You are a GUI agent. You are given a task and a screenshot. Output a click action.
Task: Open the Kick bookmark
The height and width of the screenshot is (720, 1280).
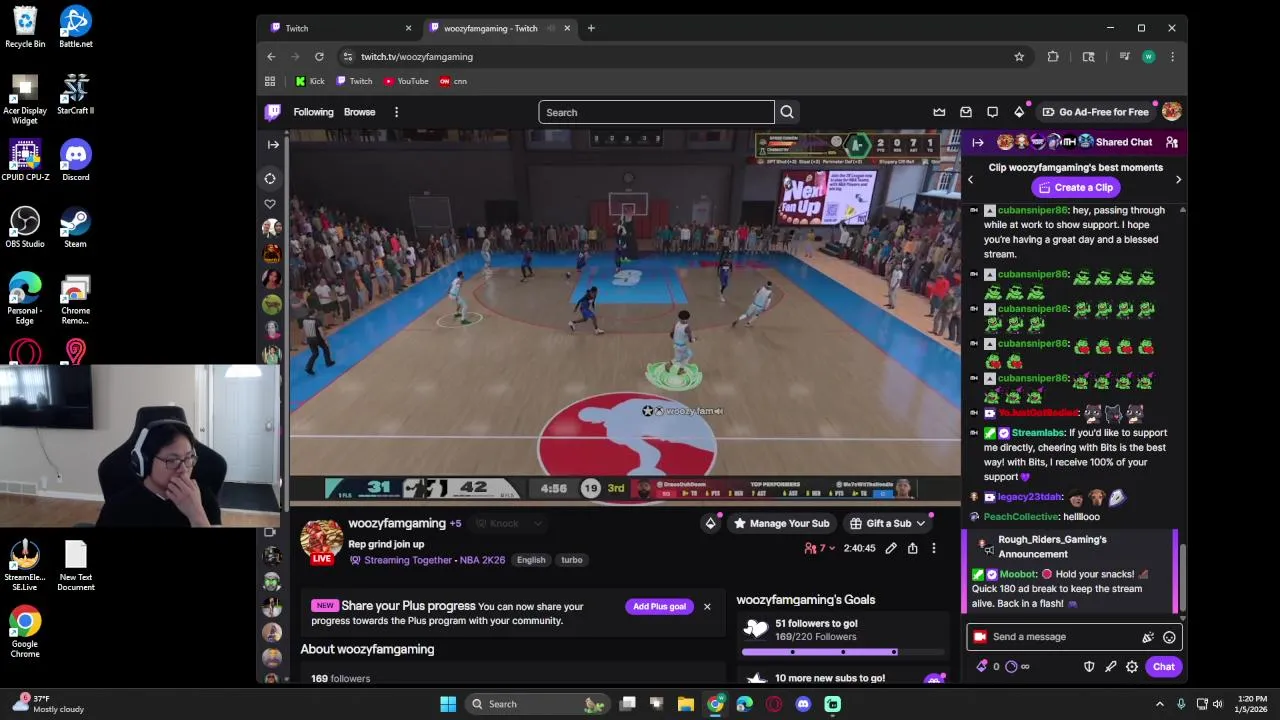[310, 81]
